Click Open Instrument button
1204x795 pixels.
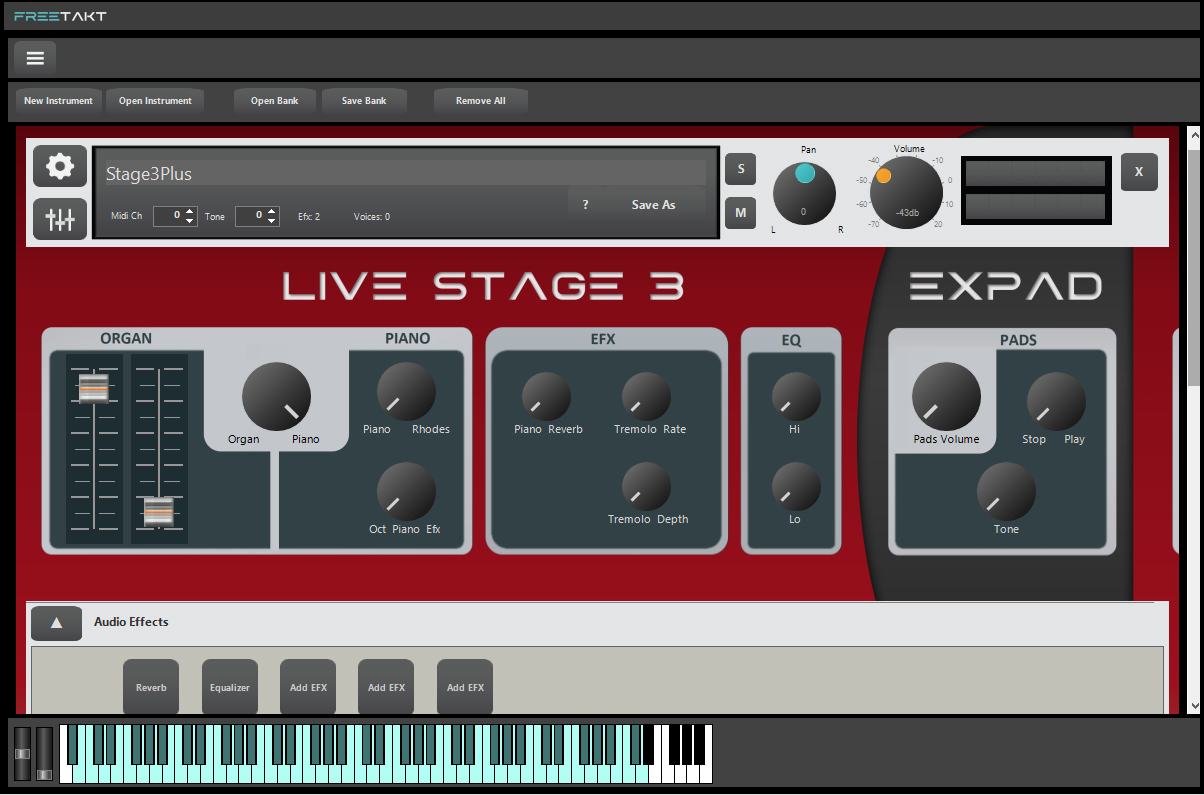[155, 101]
